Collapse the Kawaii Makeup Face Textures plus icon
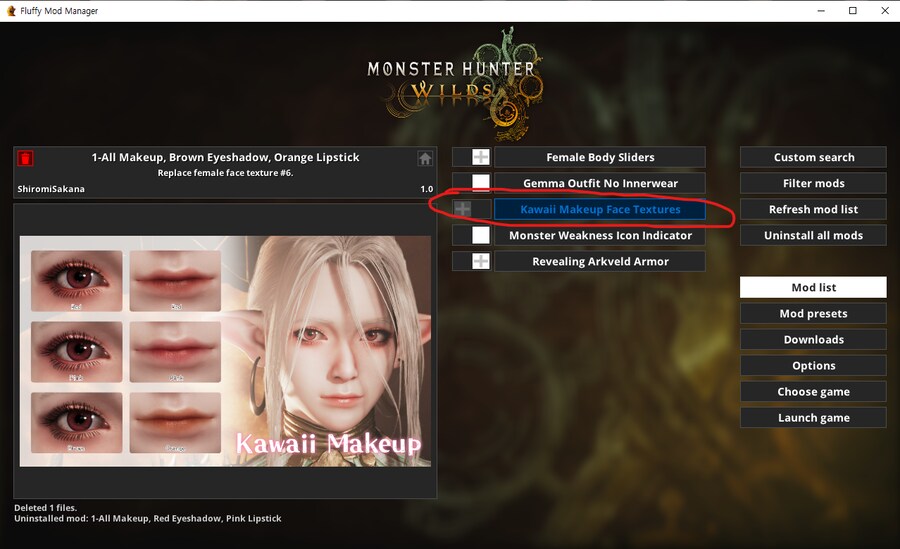Viewport: 900px width, 549px height. point(463,209)
